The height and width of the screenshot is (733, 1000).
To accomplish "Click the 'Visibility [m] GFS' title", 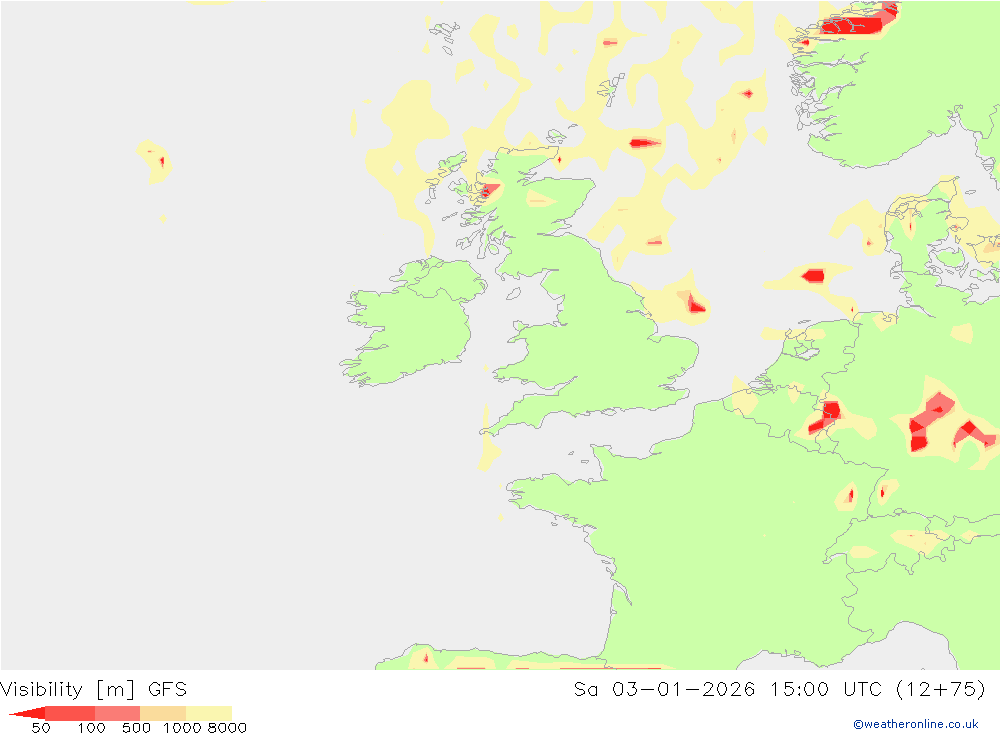I will pyautogui.click(x=94, y=690).
